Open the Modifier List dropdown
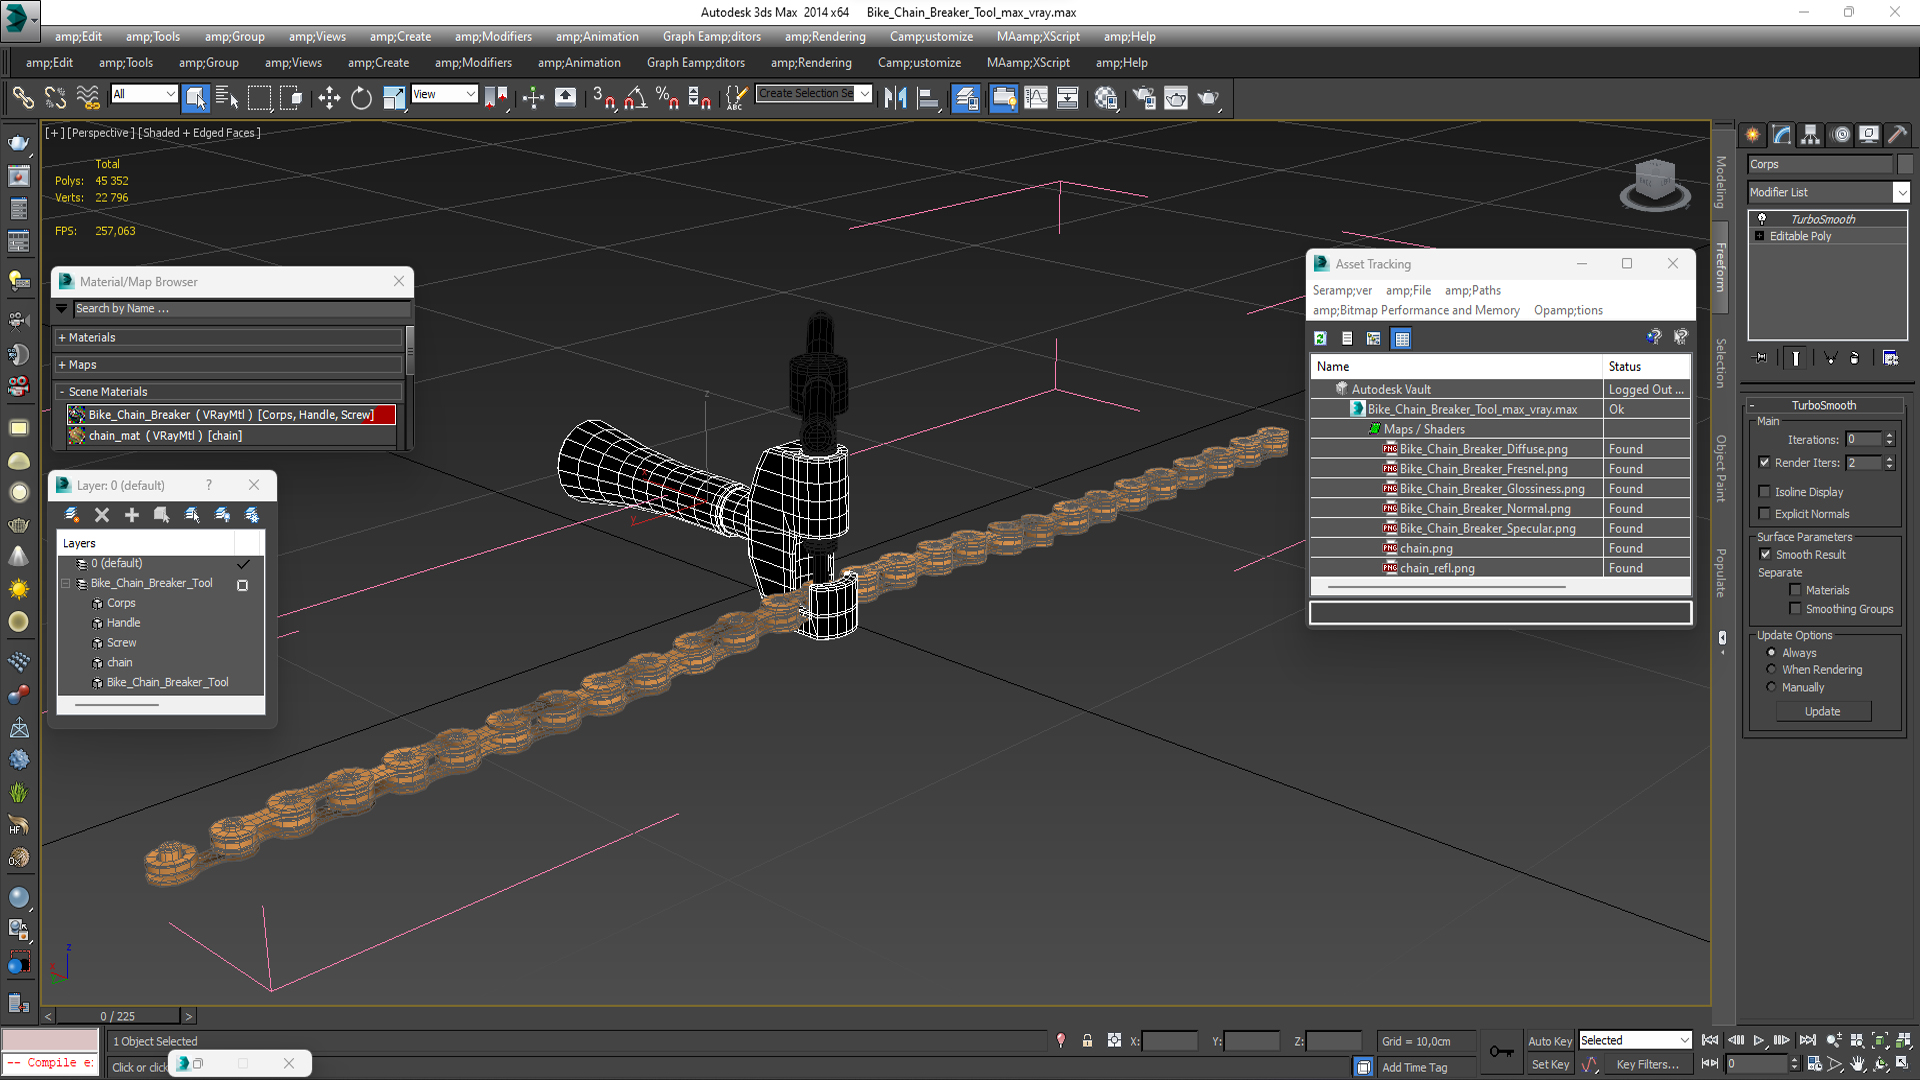Image resolution: width=1920 pixels, height=1080 pixels. click(1901, 192)
